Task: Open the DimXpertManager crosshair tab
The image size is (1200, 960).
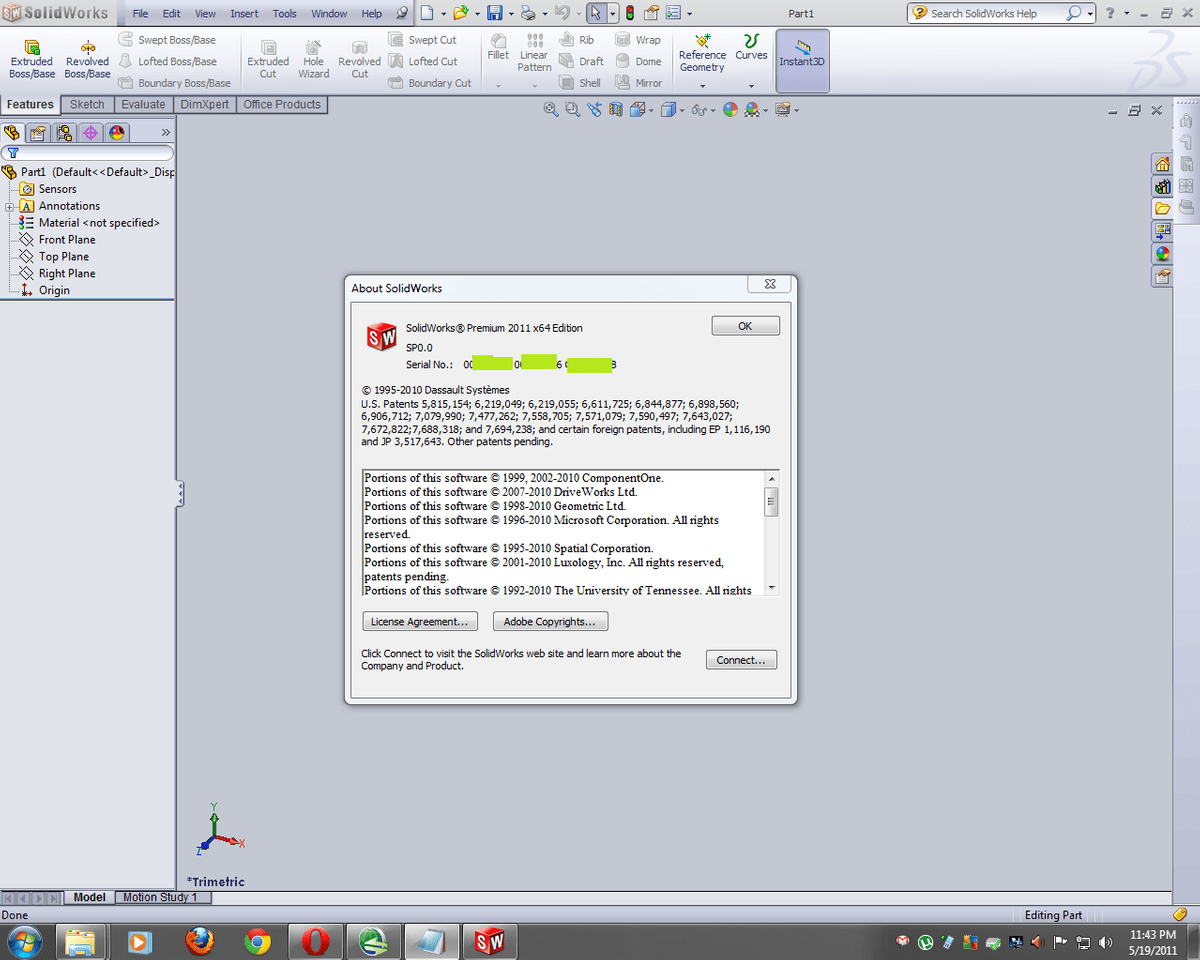Action: coord(90,132)
